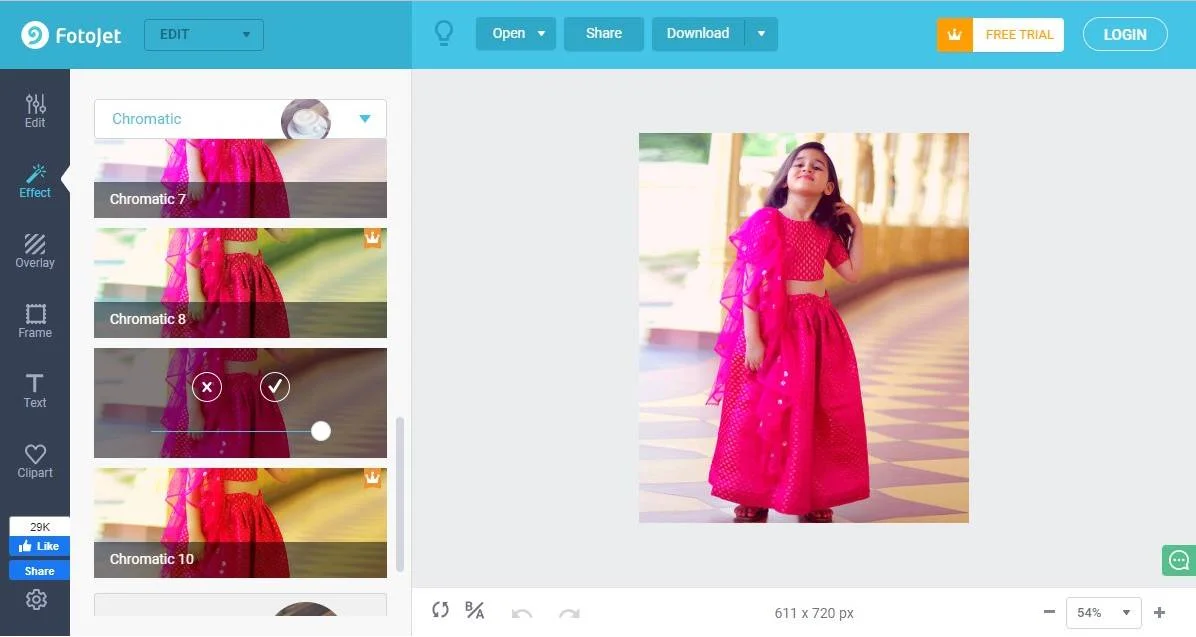This screenshot has width=1196, height=637.
Task: Open the settings gear at sidebar bottom
Action: tap(36, 599)
